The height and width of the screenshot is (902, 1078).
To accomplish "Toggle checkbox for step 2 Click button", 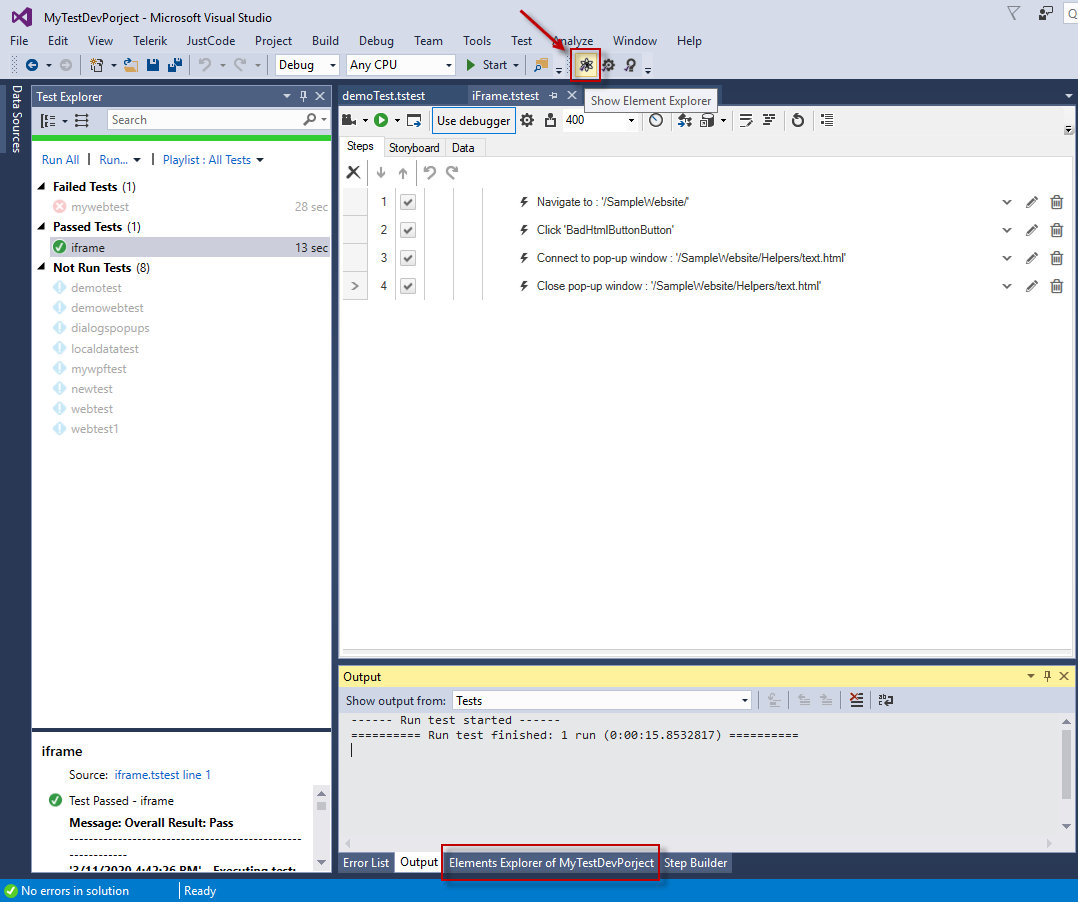I will (x=408, y=230).
